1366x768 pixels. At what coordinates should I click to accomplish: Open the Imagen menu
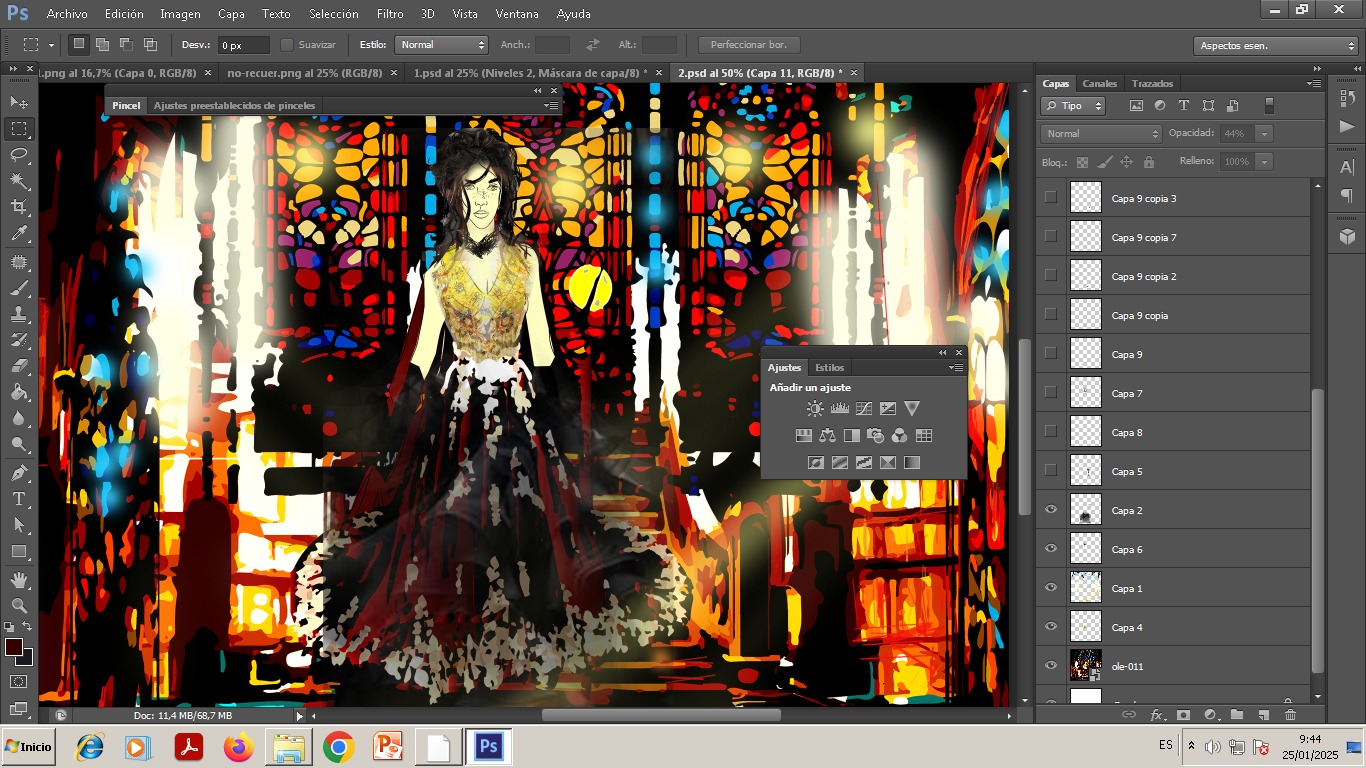coord(180,14)
